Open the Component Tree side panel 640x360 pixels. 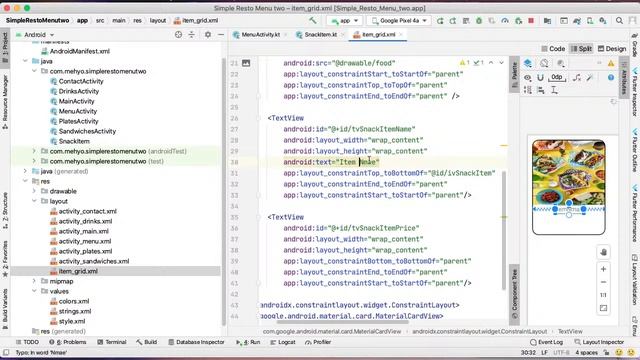pyautogui.click(x=514, y=293)
